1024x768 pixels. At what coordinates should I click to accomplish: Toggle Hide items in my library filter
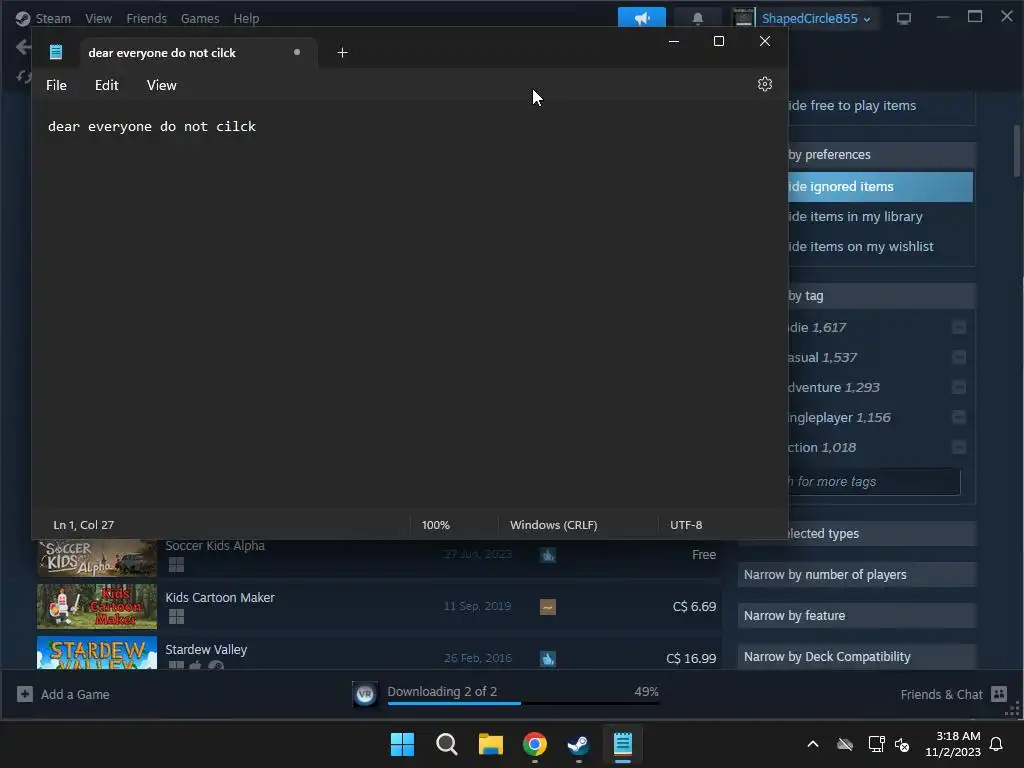tap(880, 216)
